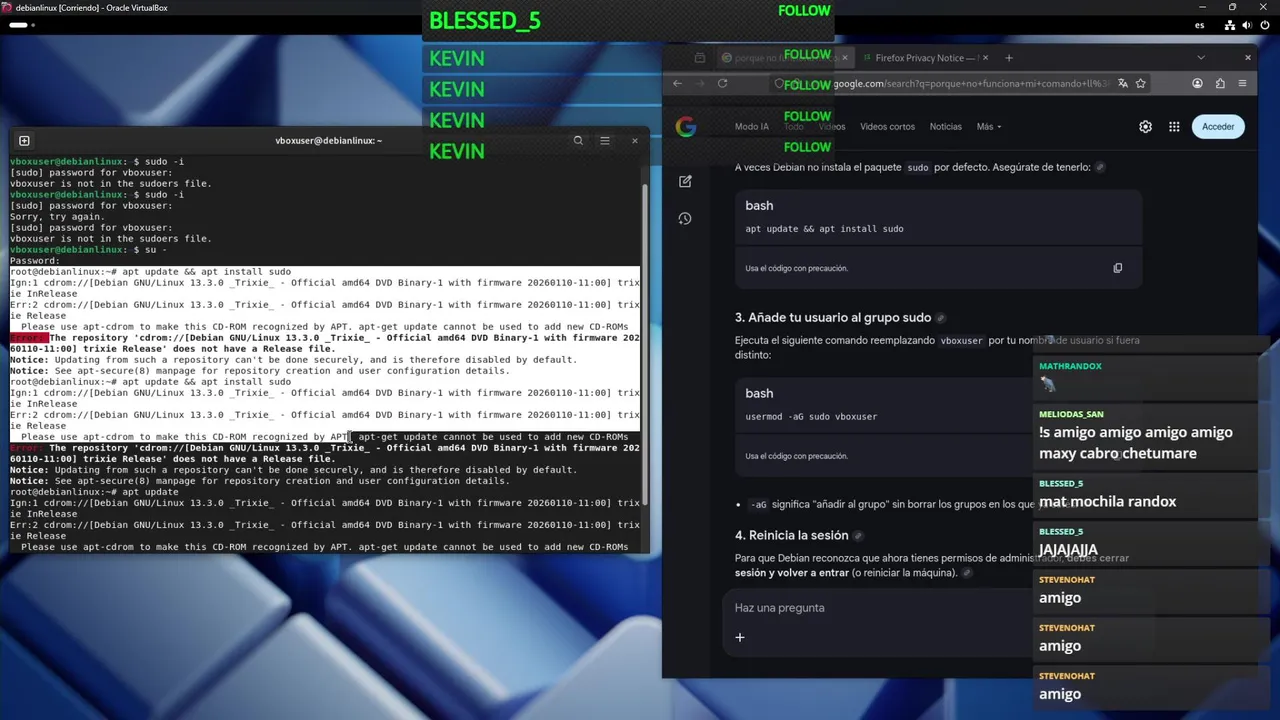Select the Firefox Privacy Notice tab
1280x720 pixels.
923,58
